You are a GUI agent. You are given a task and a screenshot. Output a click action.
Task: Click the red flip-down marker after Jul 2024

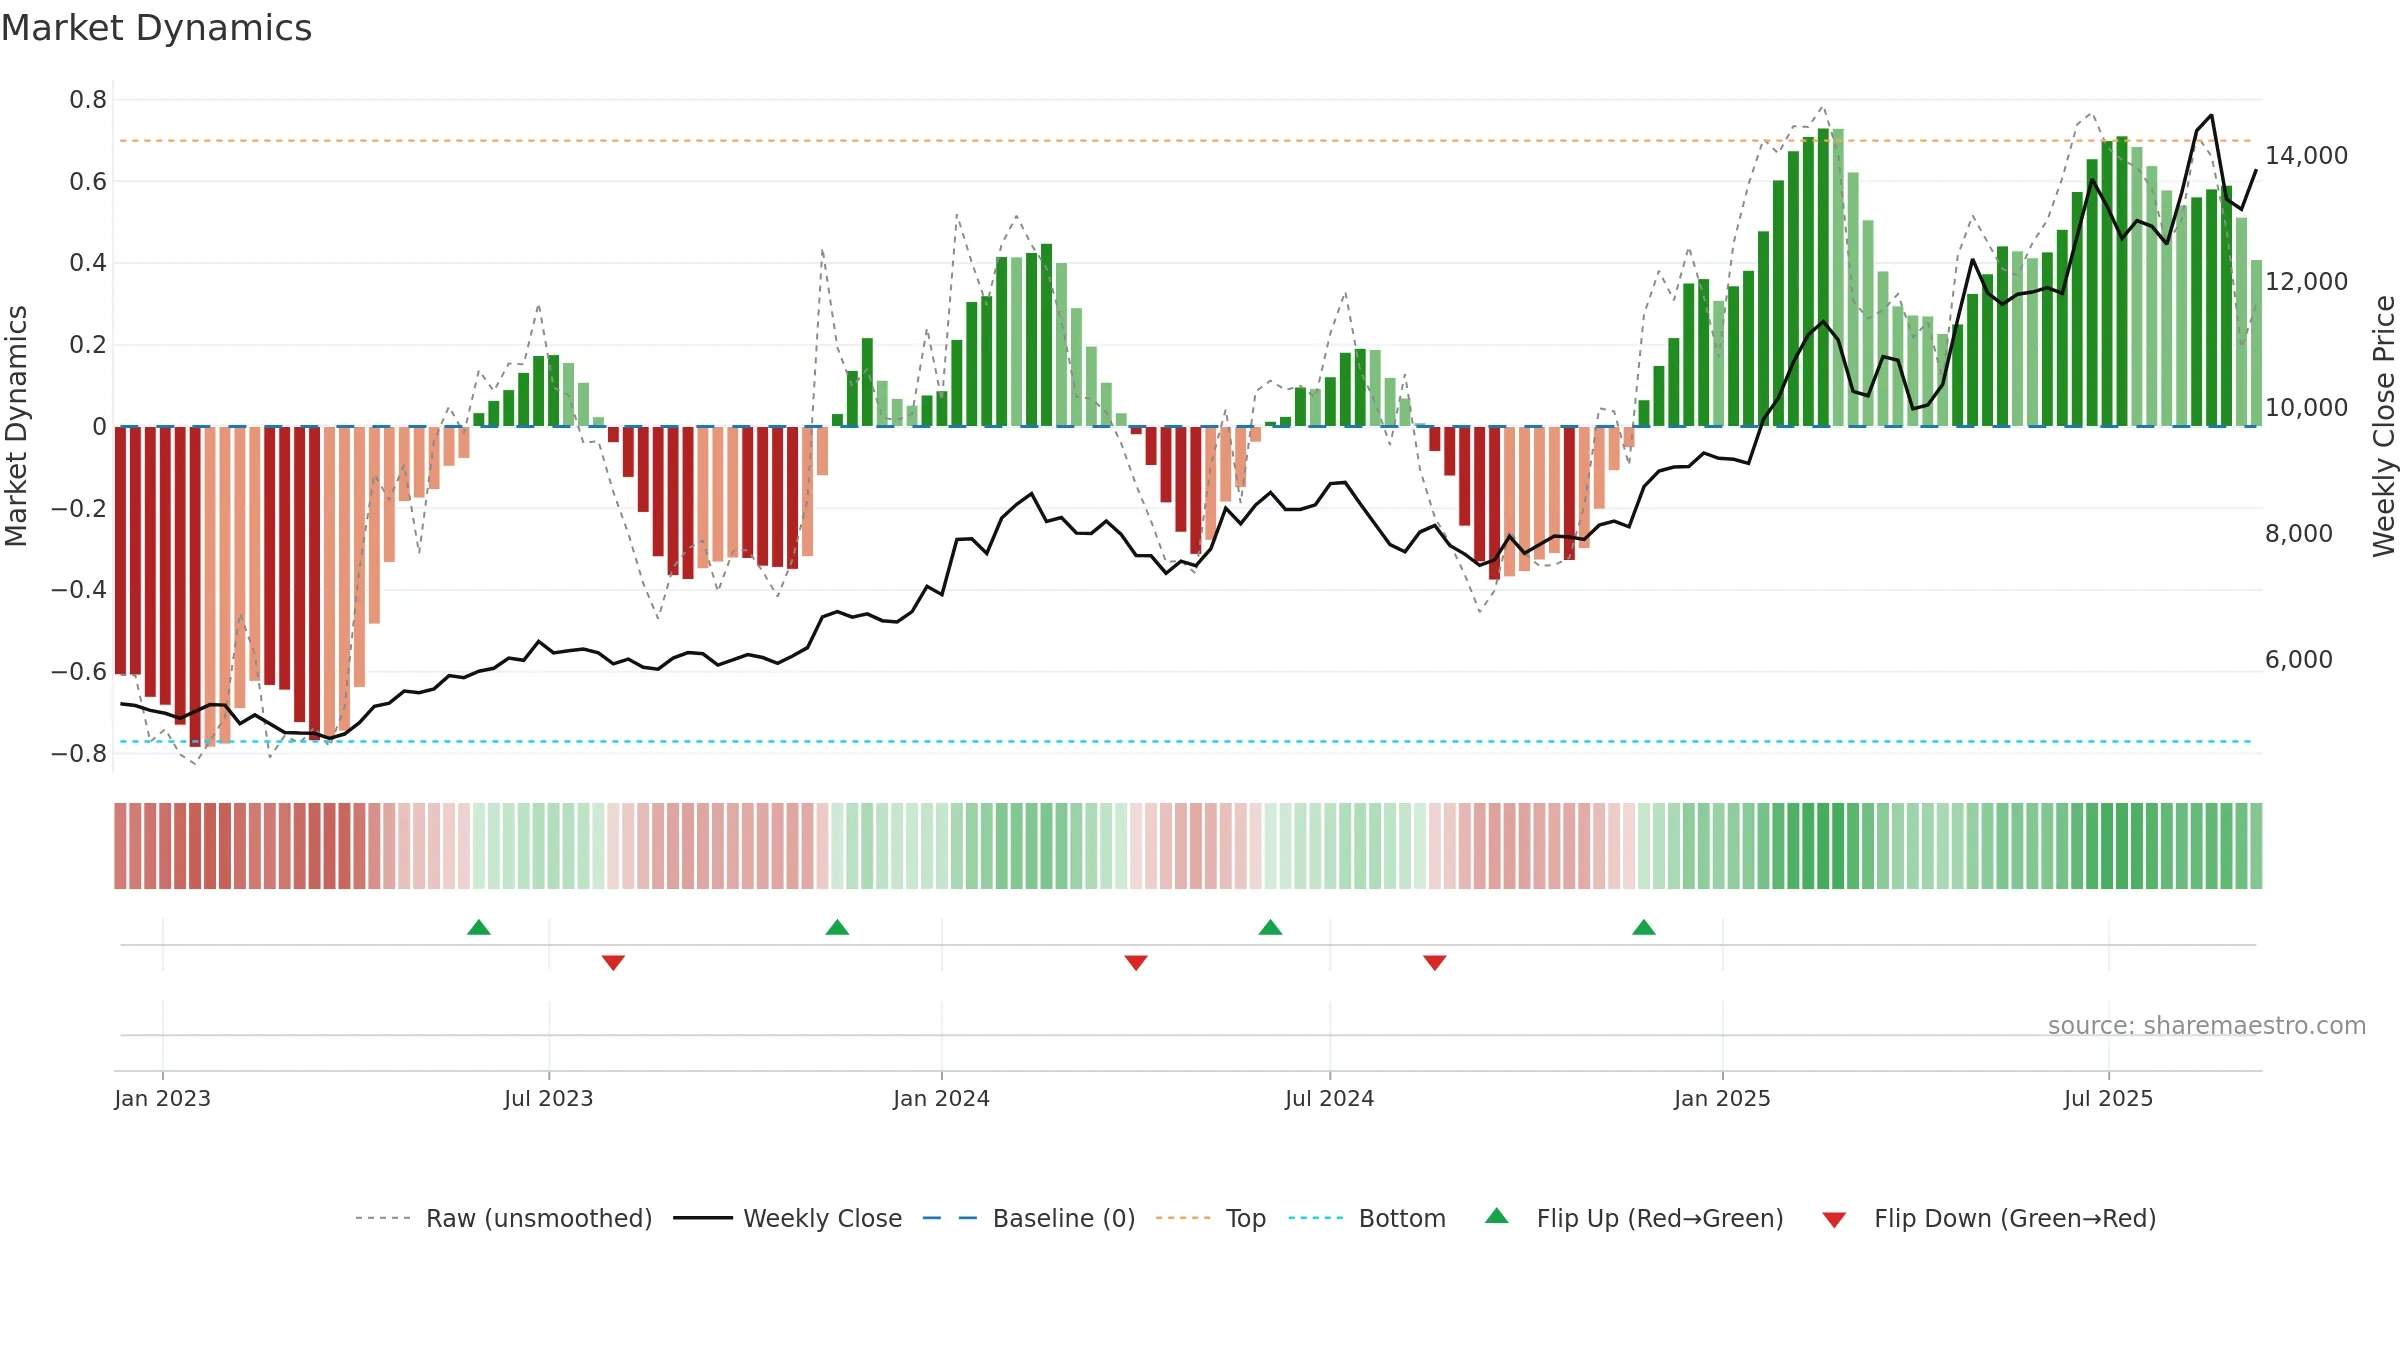pyautogui.click(x=1435, y=962)
